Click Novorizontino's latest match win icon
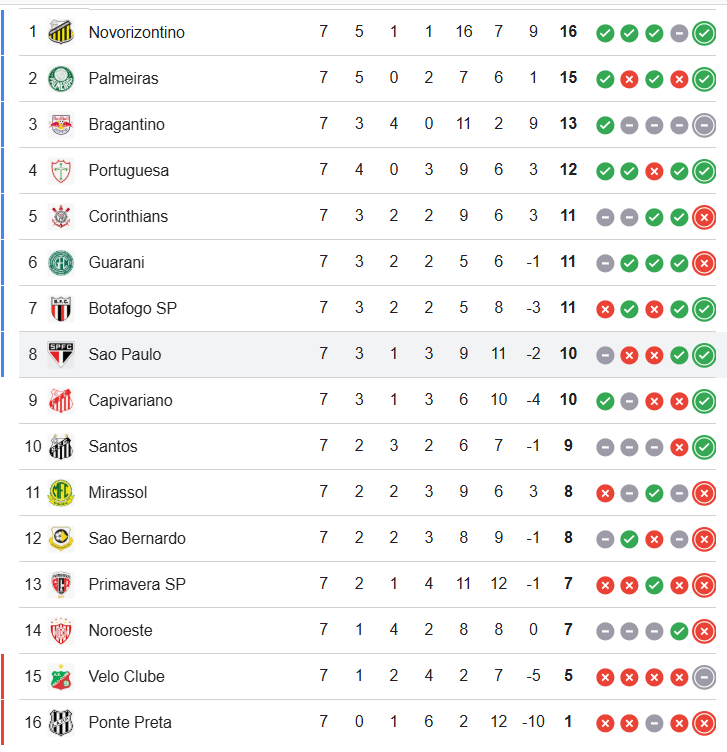The image size is (727, 752). click(704, 33)
